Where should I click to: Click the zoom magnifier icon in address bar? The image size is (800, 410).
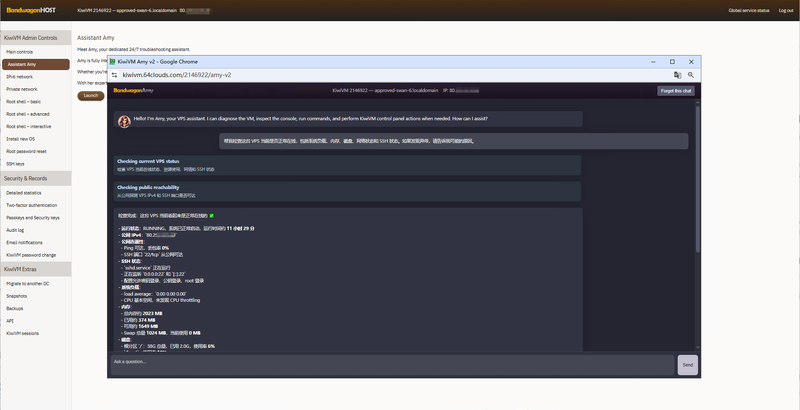tap(691, 75)
